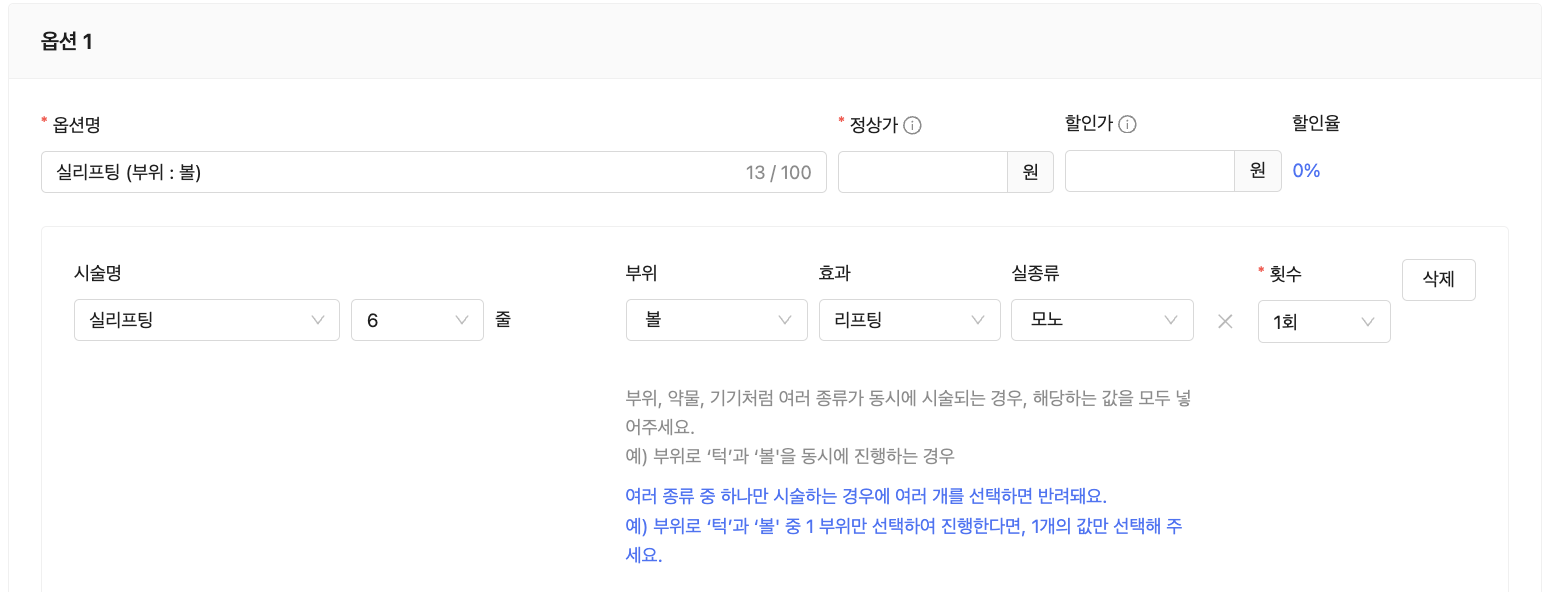Image resolution: width=1556 pixels, height=592 pixels.
Task: Click the info icon beside 할인가
Action: click(x=1127, y=125)
